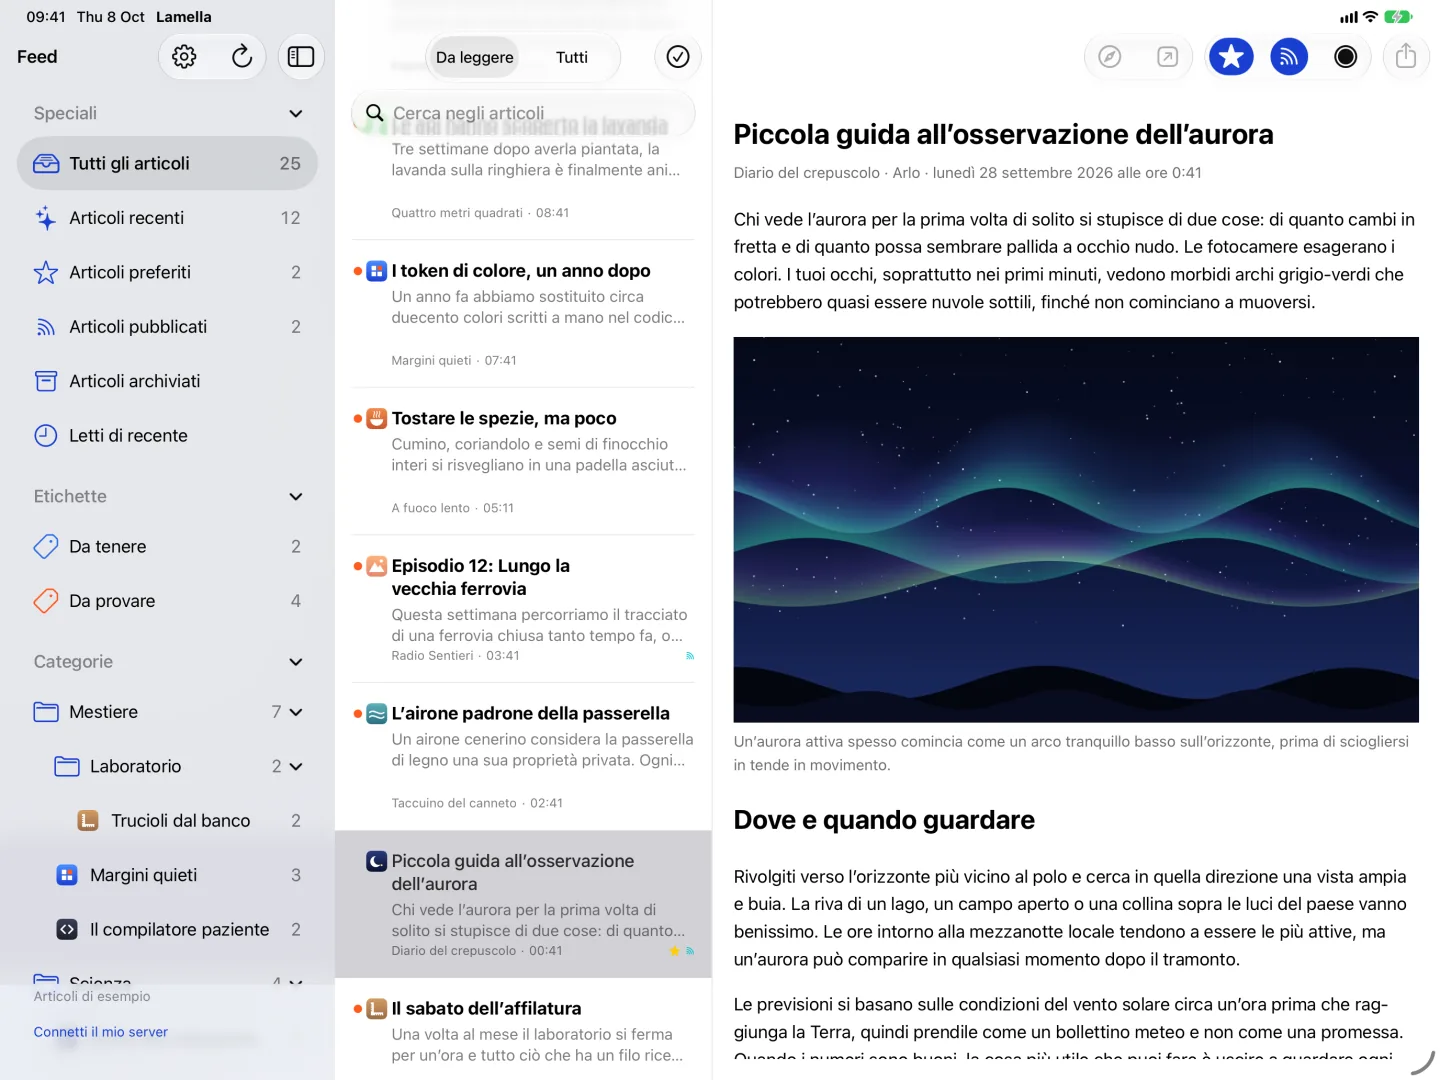Toggle the sidebar panel icon
Image resolution: width=1440 pixels, height=1080 pixels.
[301, 57]
